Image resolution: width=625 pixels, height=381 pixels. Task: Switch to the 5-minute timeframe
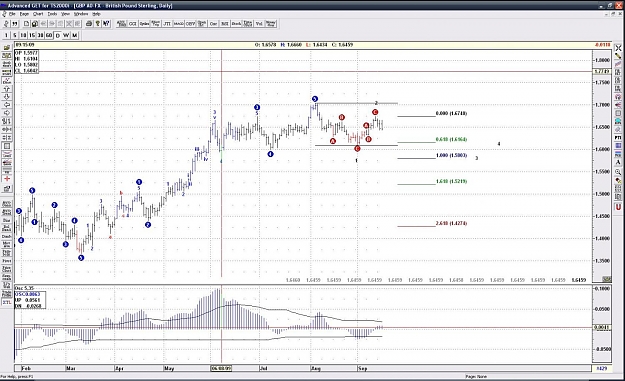(x=15, y=35)
